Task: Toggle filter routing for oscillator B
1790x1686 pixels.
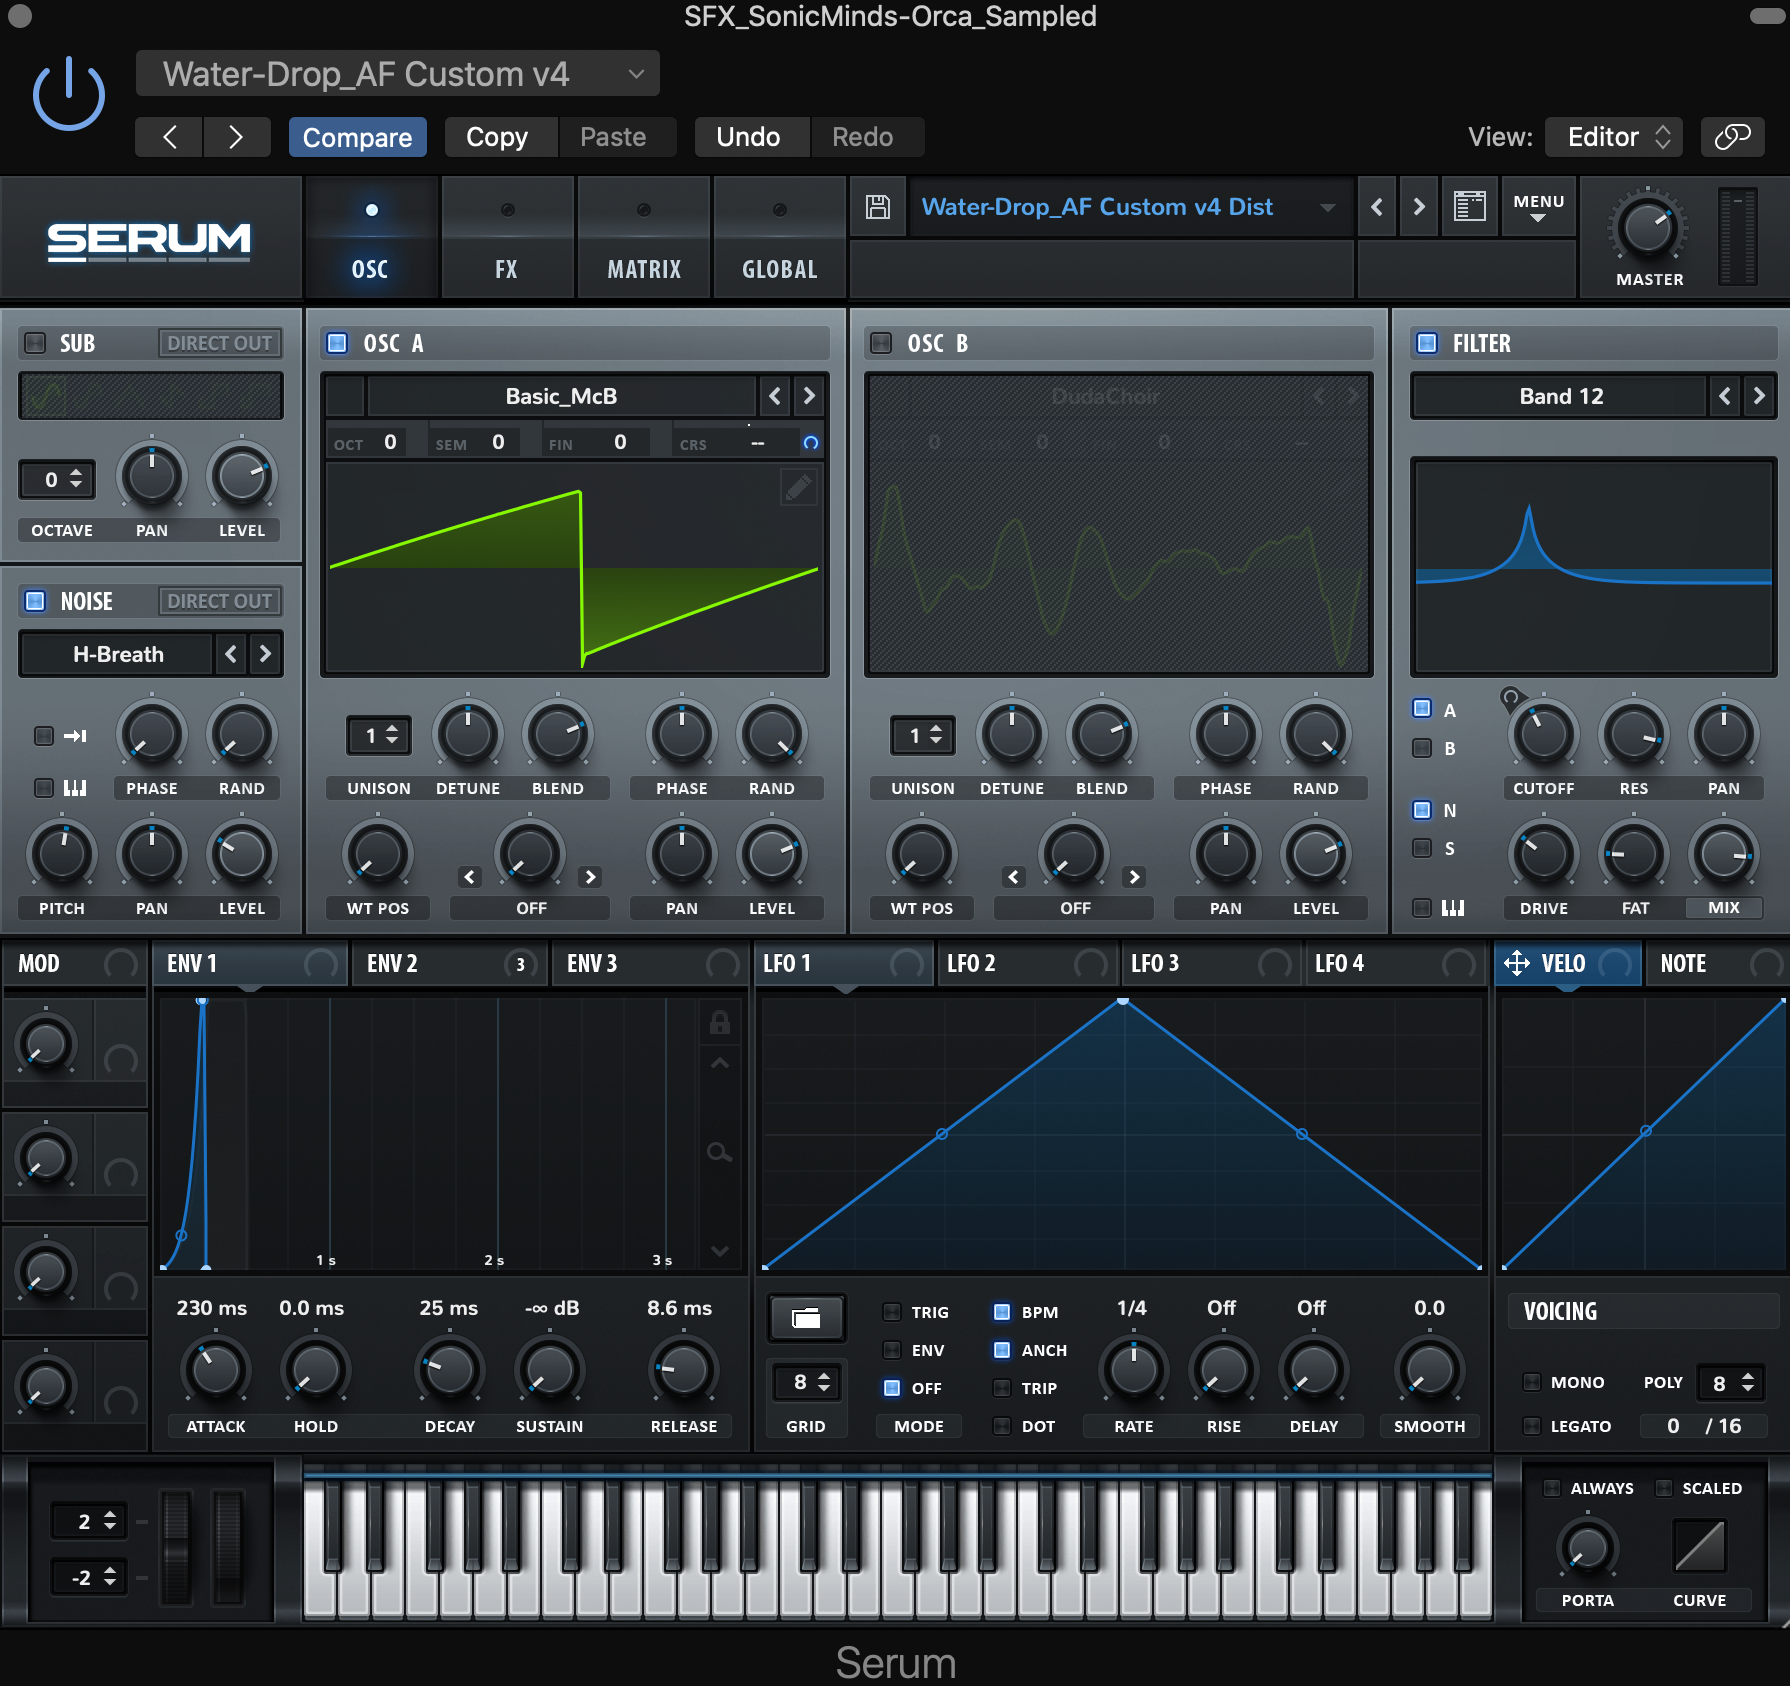Action: 1421,748
